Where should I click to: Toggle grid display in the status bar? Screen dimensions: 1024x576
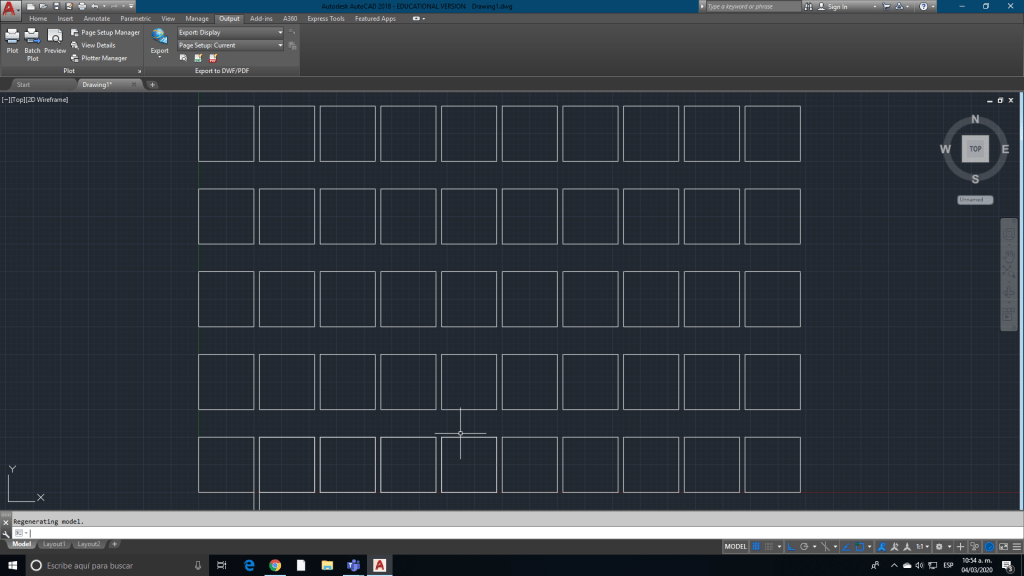(x=757, y=547)
